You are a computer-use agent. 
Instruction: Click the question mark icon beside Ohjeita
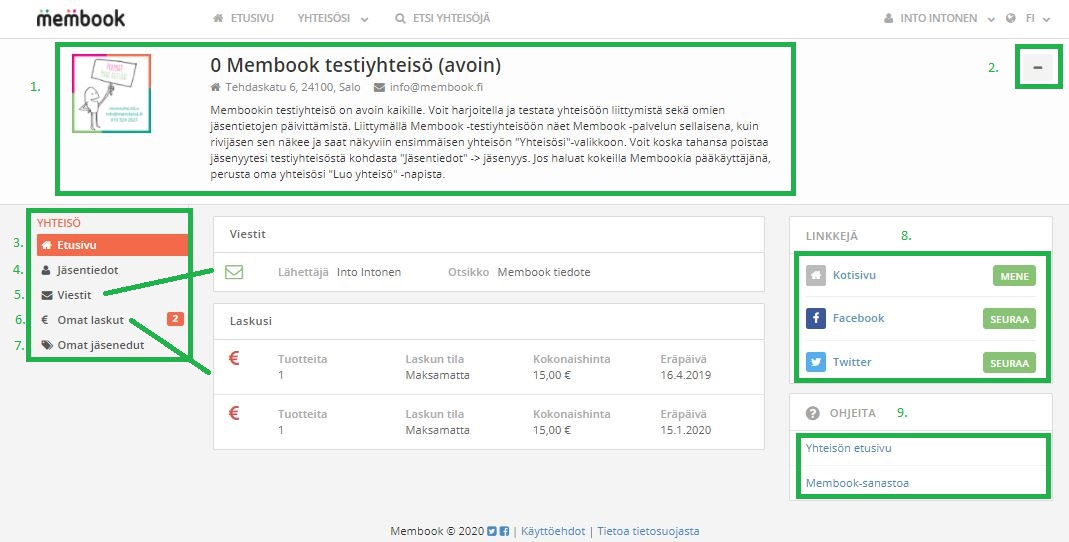(812, 413)
